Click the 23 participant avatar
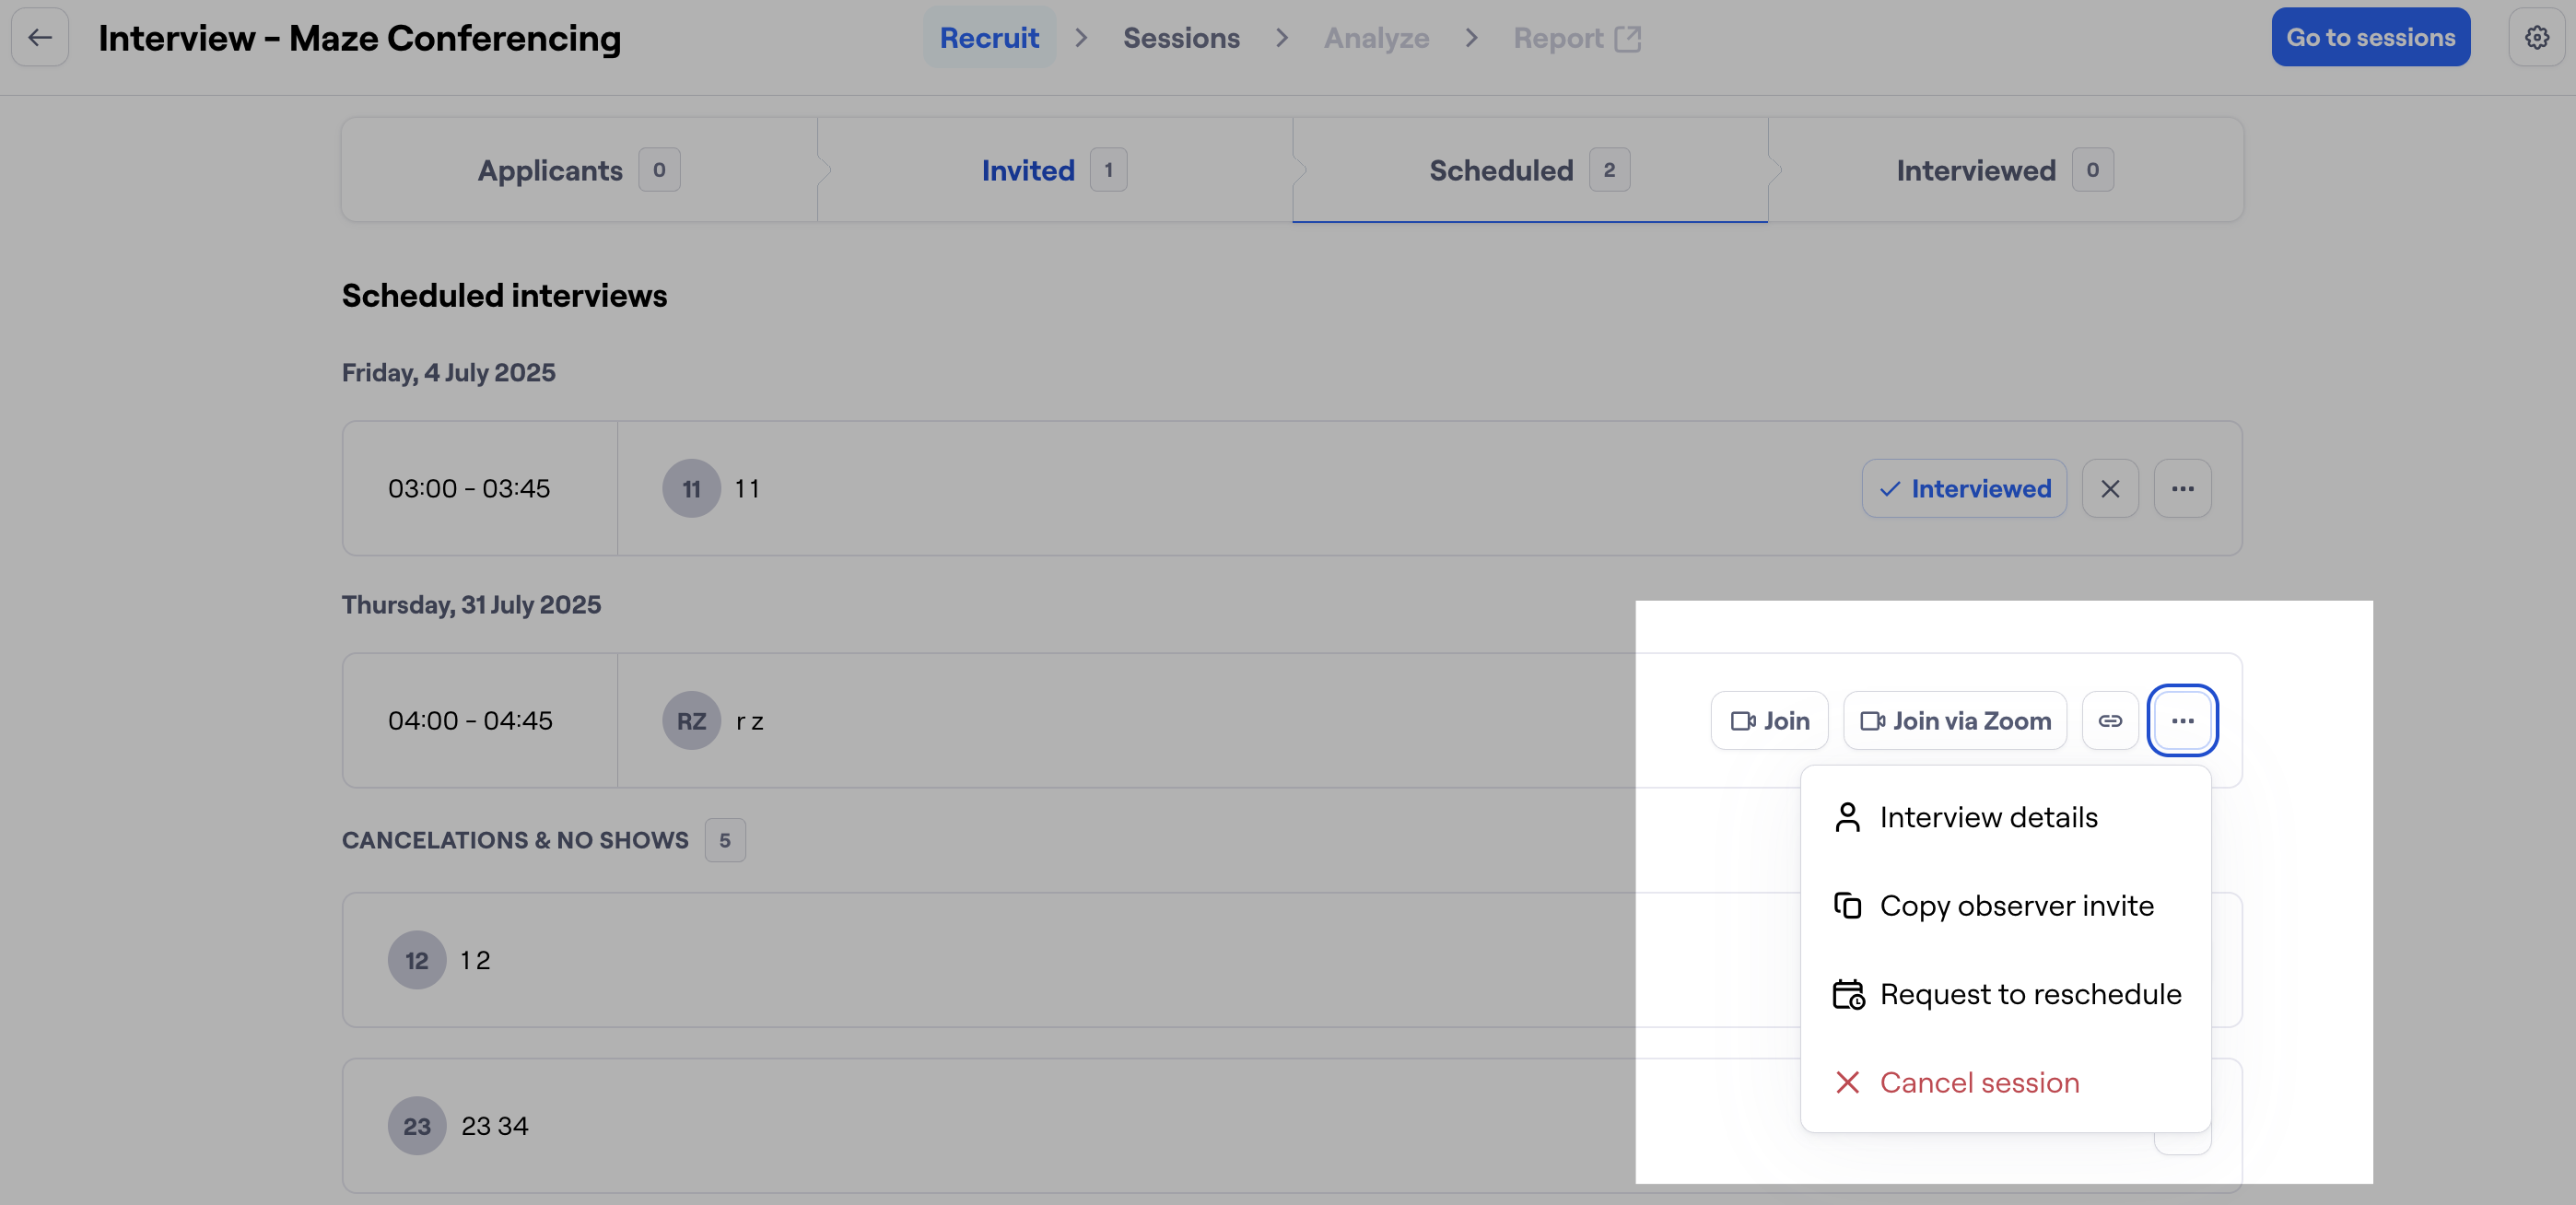The width and height of the screenshot is (2576, 1205). point(416,1126)
